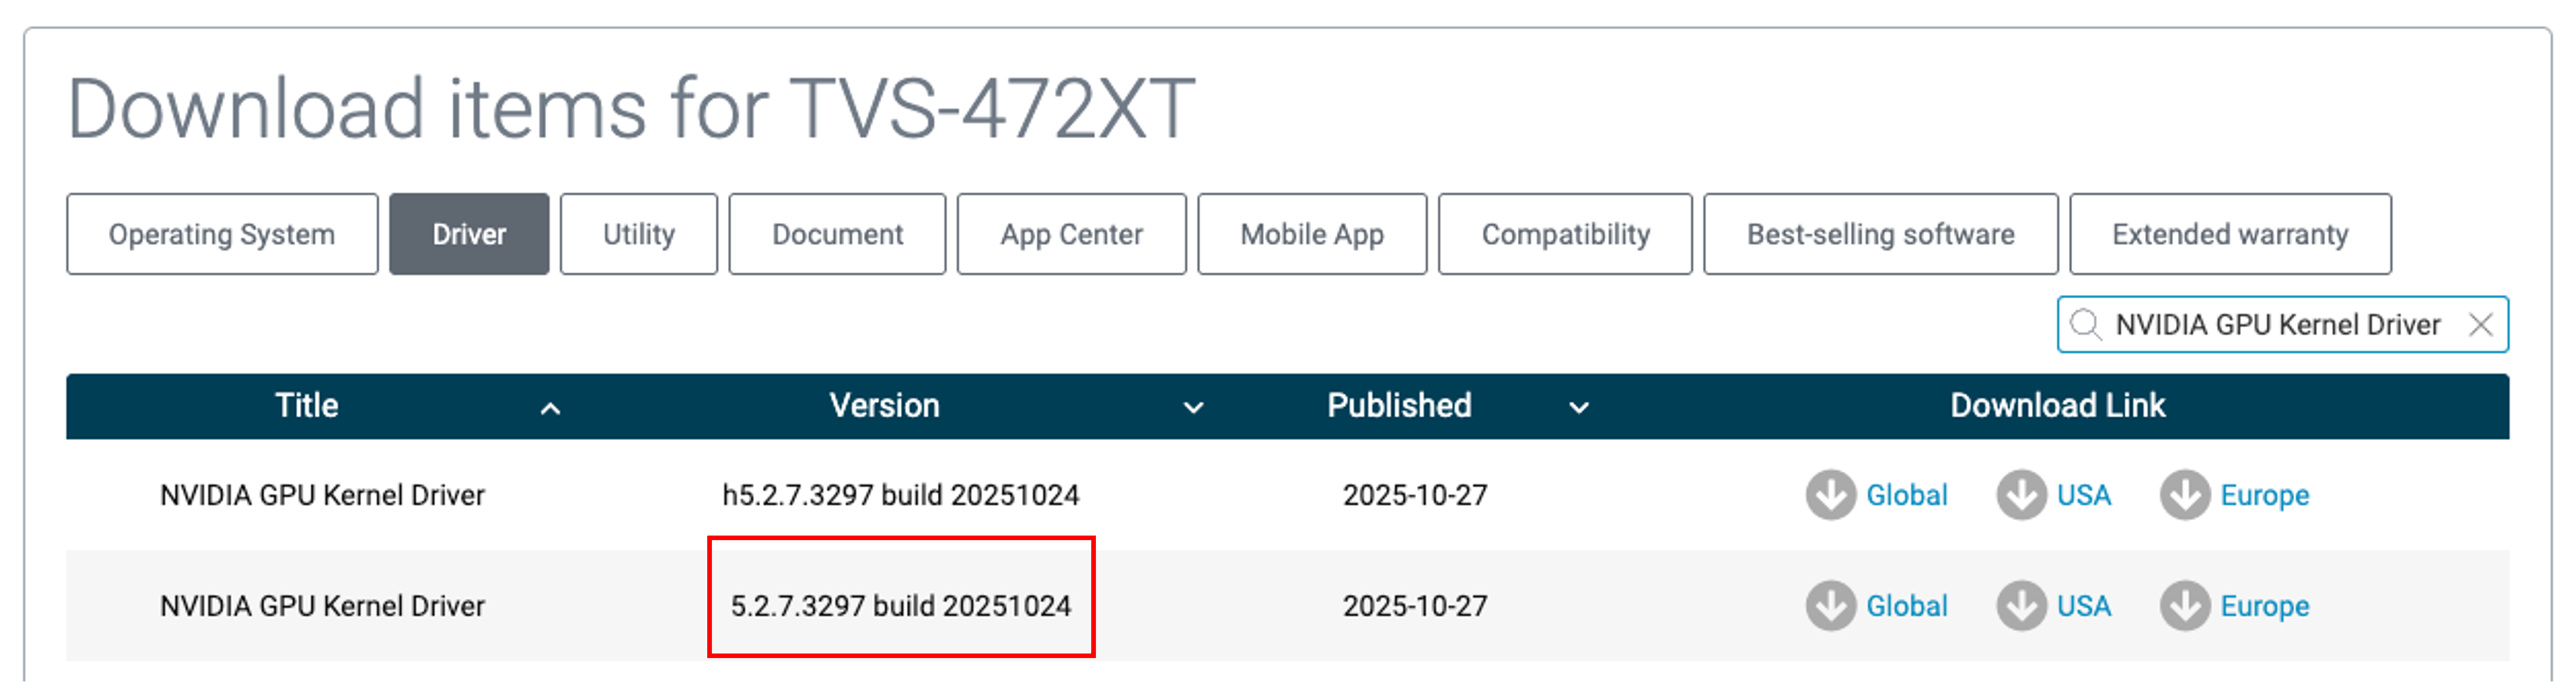Click the Global download arrow for version 5.2.7.3297
The width and height of the screenshot is (2576, 683).
[1830, 605]
